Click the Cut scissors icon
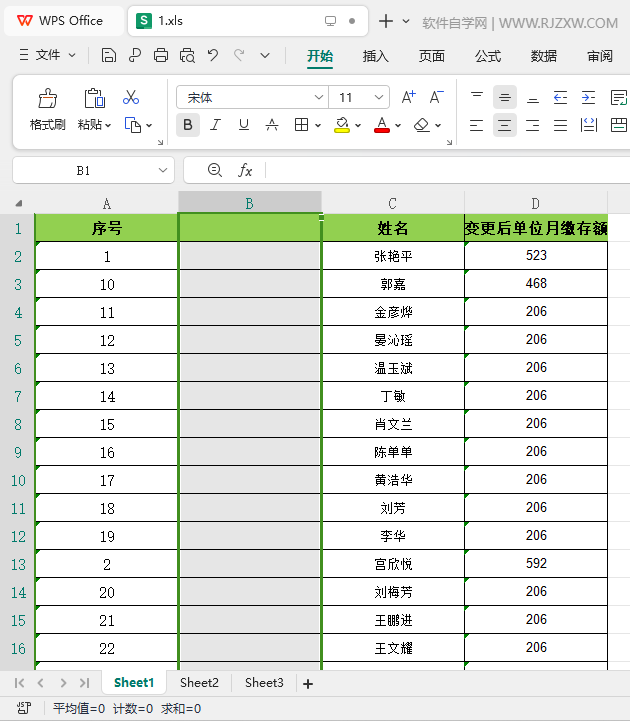 131,97
